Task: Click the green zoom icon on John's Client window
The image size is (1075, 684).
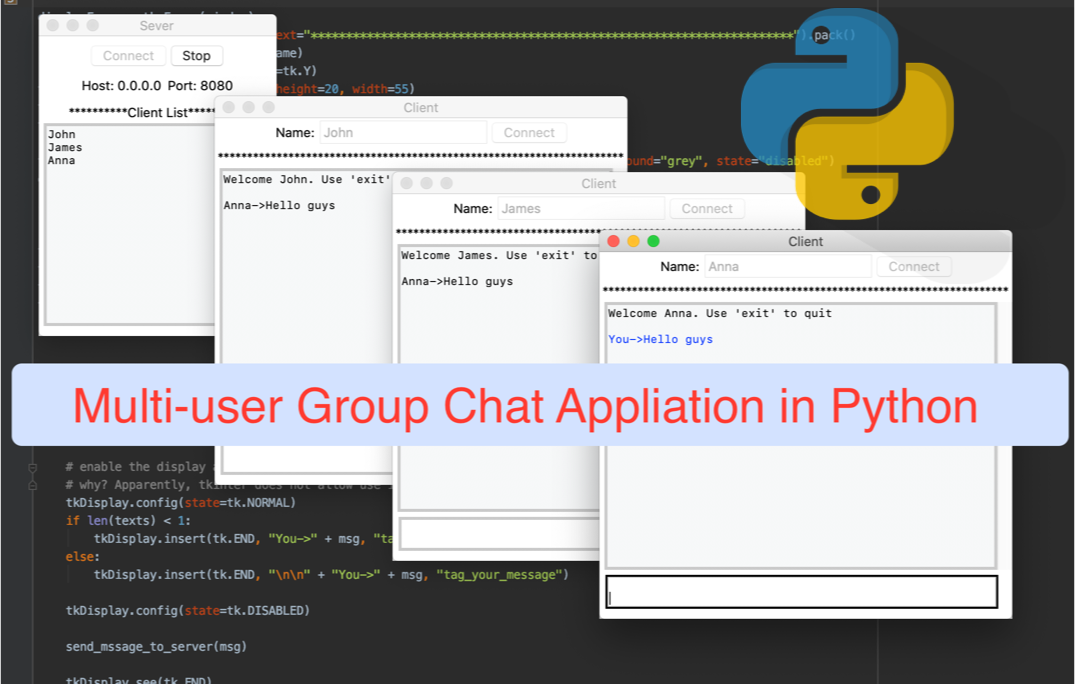Action: pyautogui.click(x=268, y=107)
